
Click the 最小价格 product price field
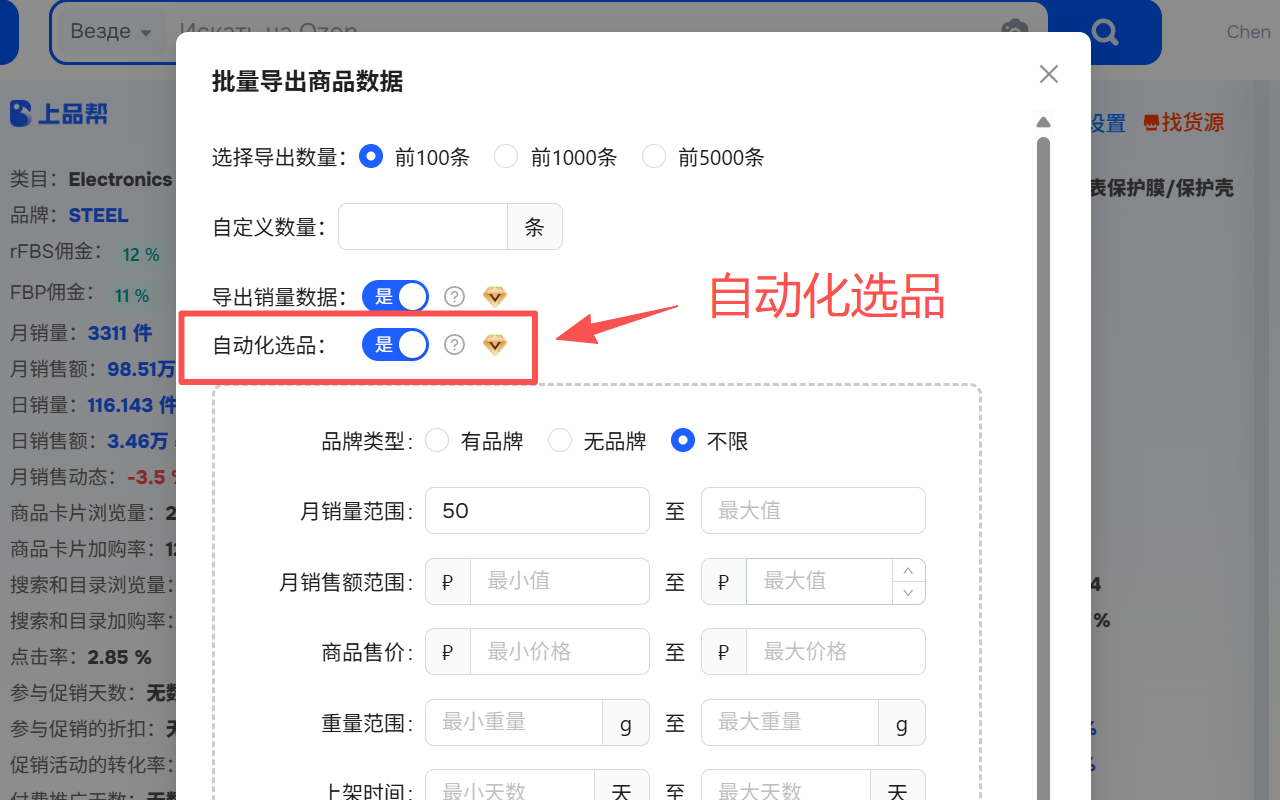click(x=559, y=651)
